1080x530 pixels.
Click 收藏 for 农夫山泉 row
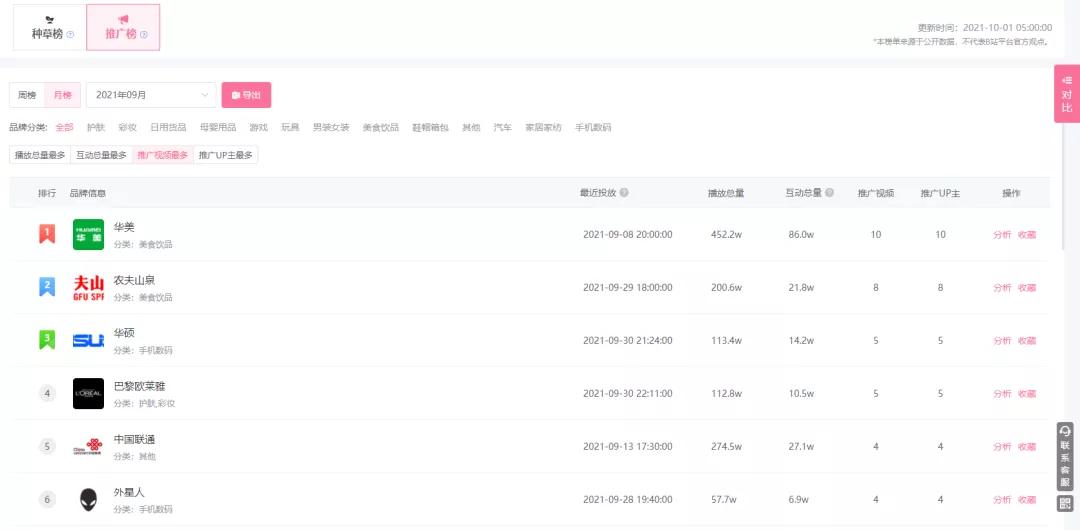pyautogui.click(x=1027, y=288)
